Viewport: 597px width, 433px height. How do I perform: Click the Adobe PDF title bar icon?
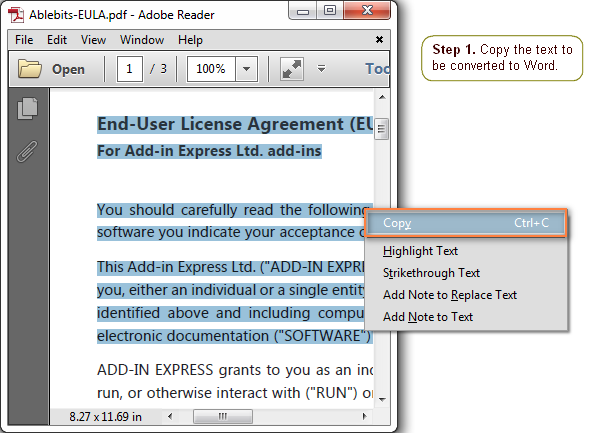pyautogui.click(x=17, y=15)
